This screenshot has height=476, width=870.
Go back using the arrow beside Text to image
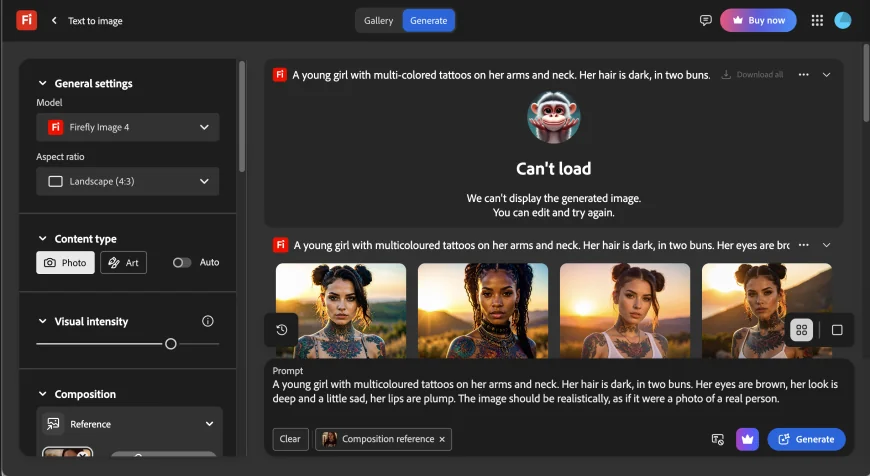(53, 20)
